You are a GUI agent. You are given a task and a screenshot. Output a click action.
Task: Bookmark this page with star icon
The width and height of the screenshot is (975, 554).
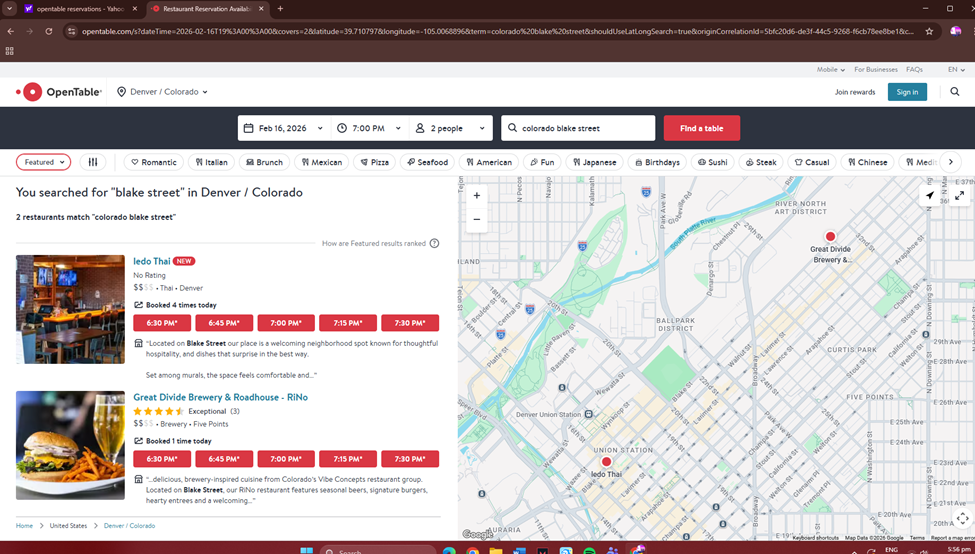(929, 31)
